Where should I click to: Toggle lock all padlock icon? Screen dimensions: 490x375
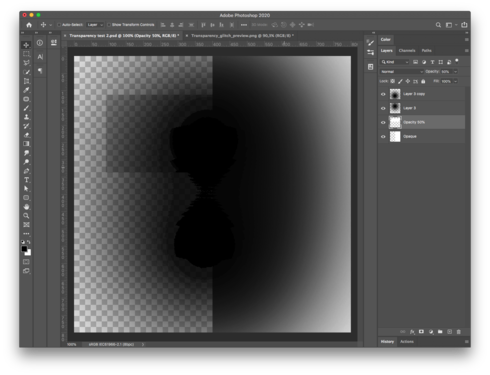pos(423,81)
